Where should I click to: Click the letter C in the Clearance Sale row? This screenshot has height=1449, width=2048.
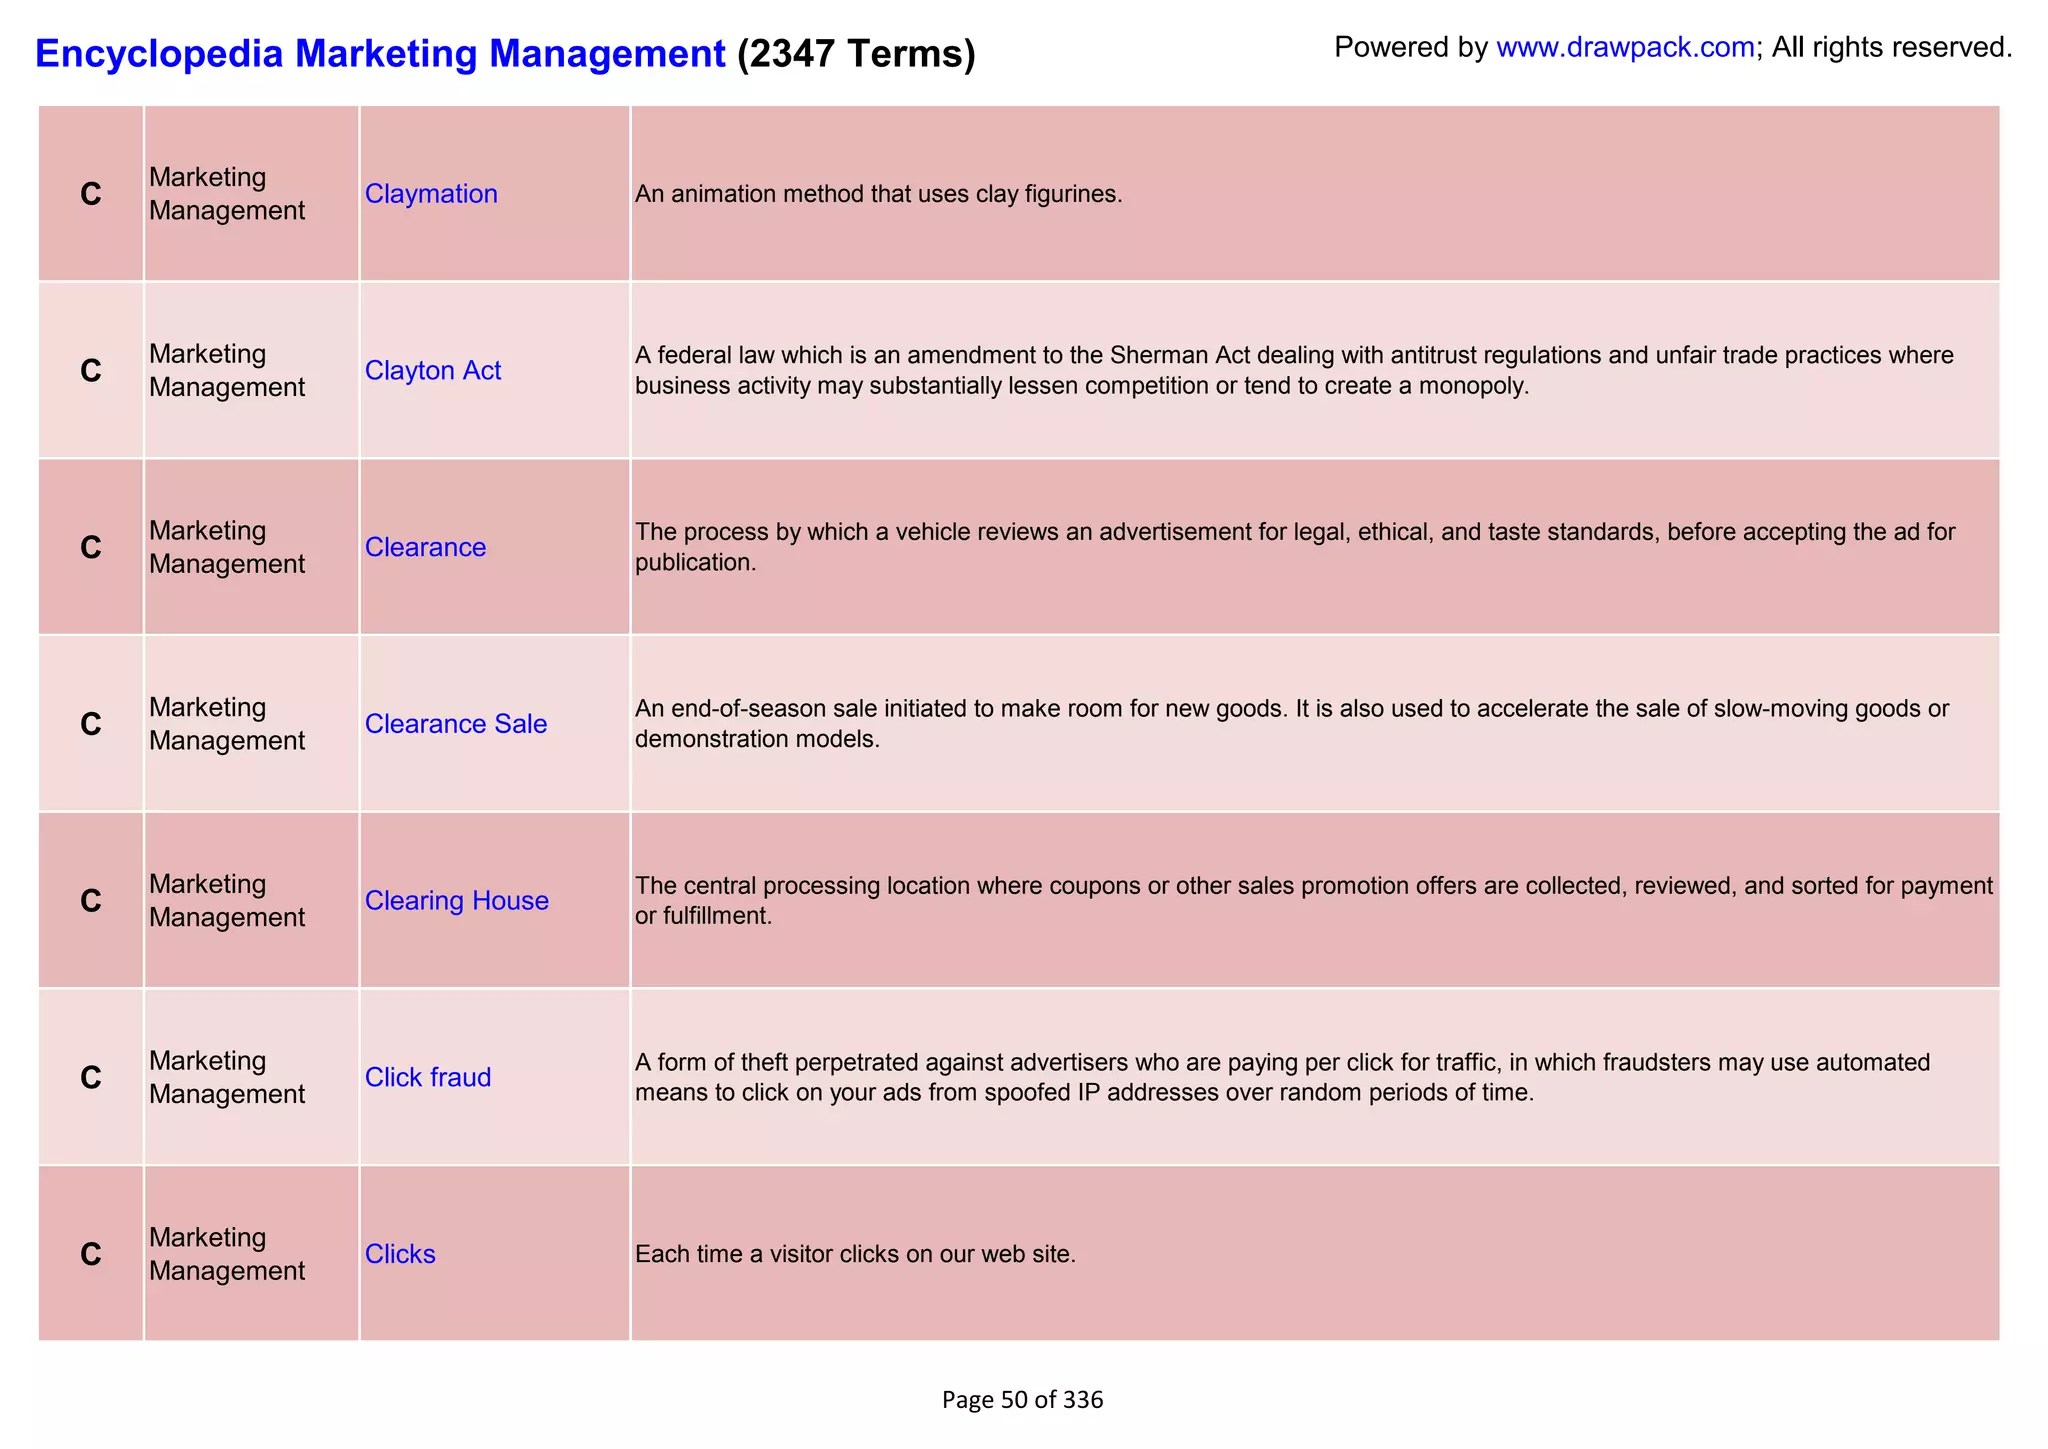click(x=91, y=724)
